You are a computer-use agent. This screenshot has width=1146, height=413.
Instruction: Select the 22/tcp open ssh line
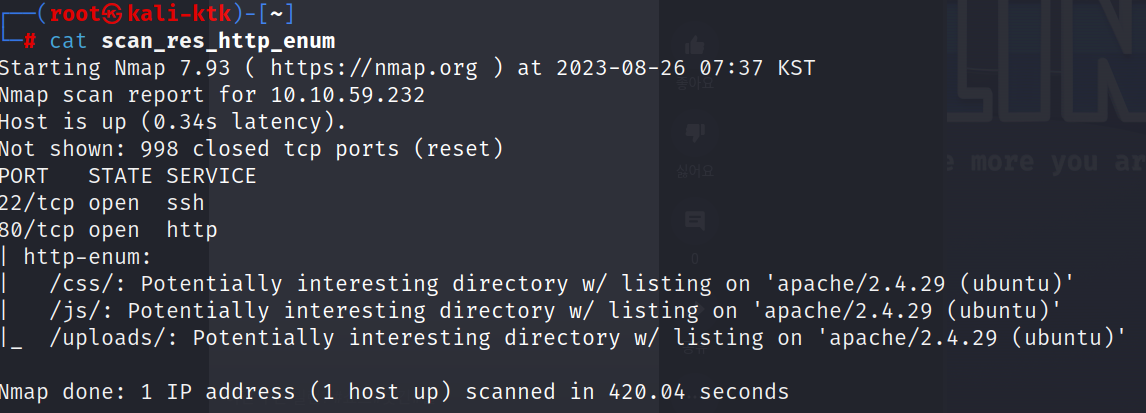pyautogui.click(x=102, y=202)
